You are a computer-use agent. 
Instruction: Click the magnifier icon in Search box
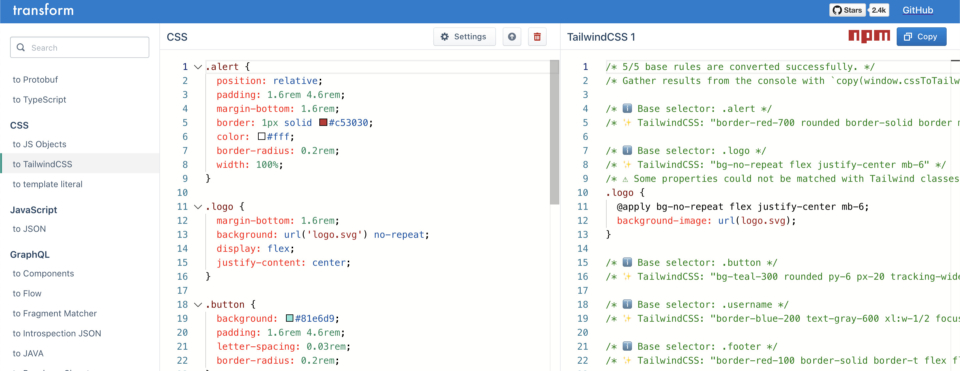pos(21,47)
